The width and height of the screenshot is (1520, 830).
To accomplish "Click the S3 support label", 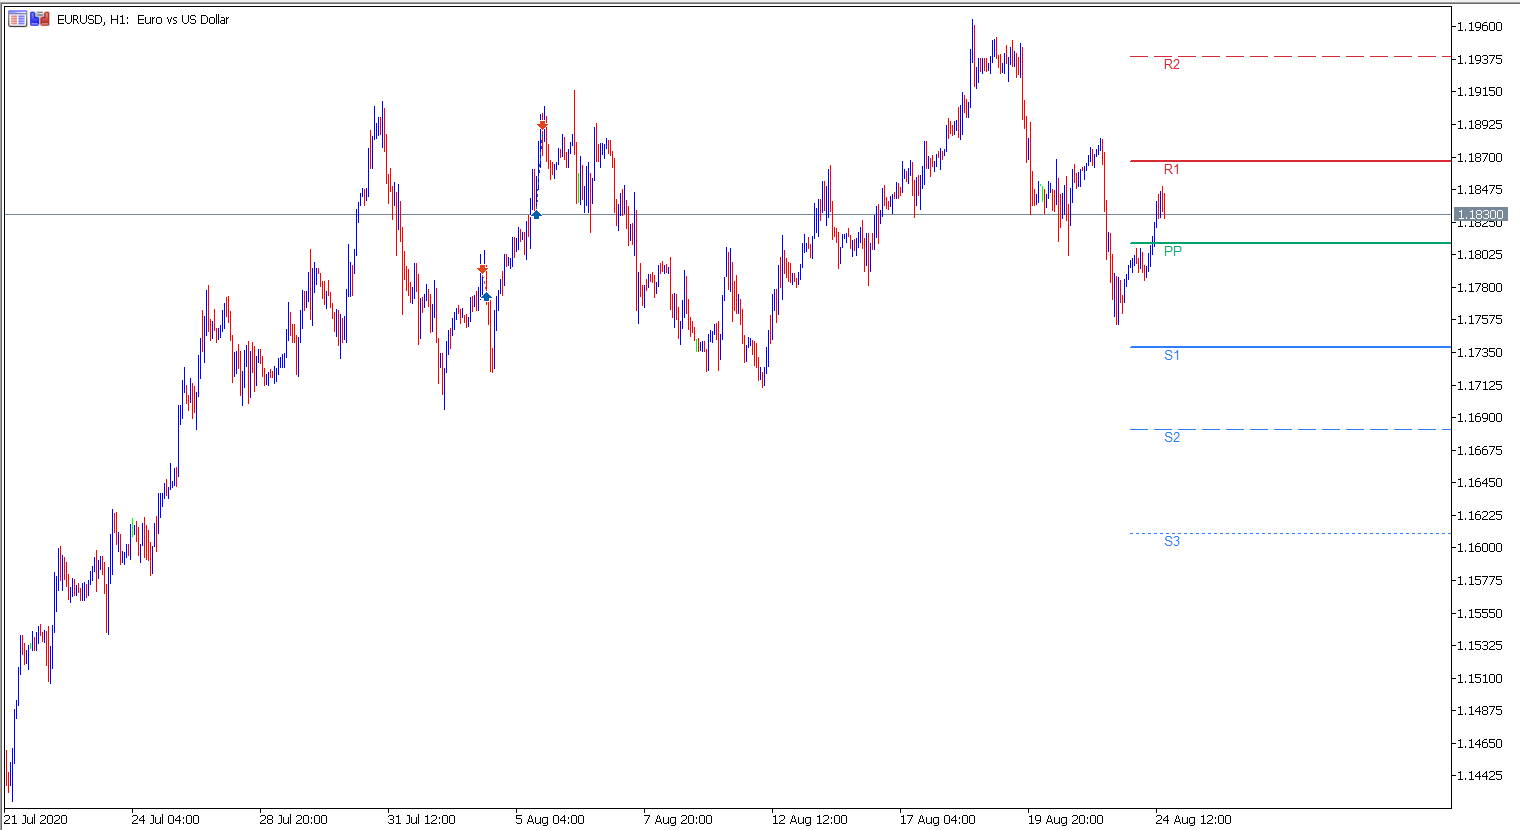I will tap(1172, 541).
